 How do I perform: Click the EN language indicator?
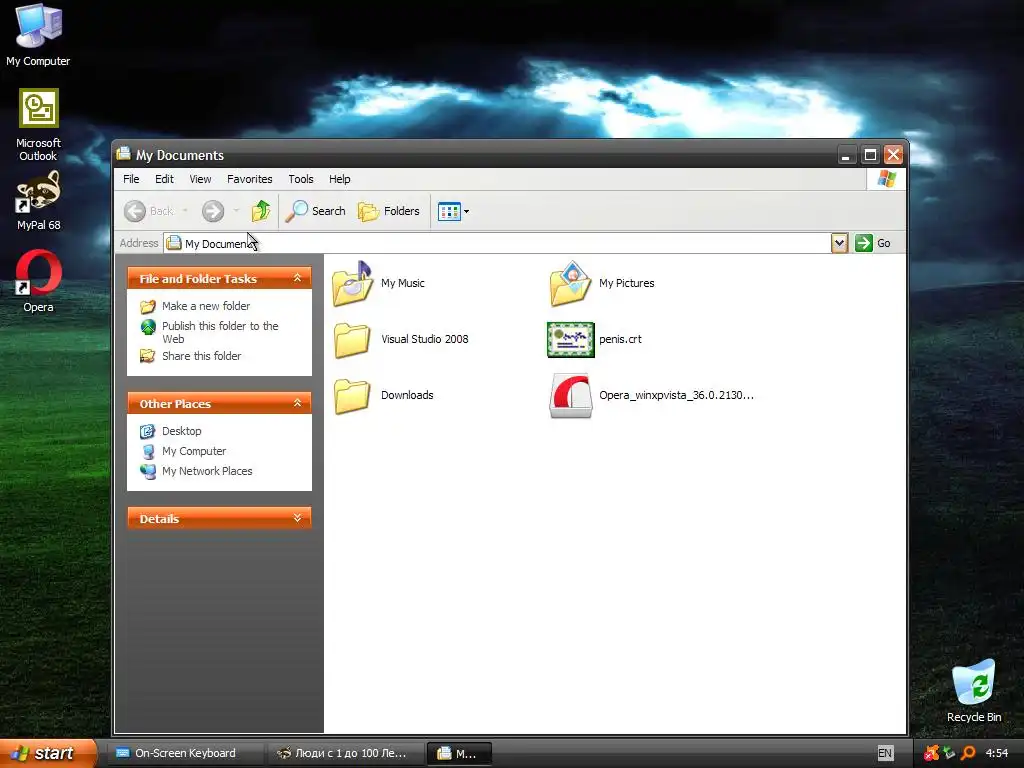point(885,753)
